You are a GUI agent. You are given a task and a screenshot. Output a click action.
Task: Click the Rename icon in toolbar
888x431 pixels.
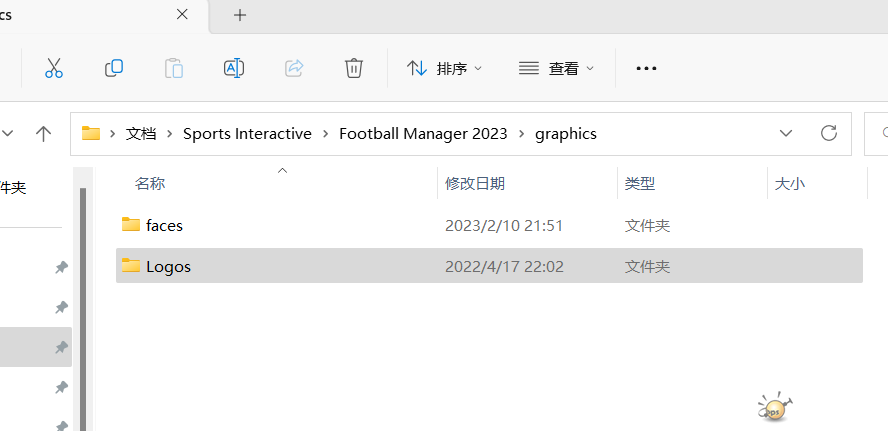pos(234,69)
